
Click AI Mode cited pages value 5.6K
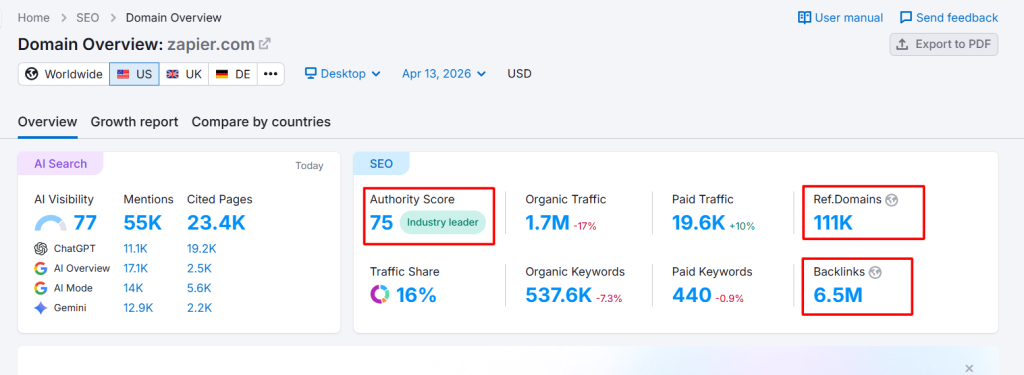200,288
